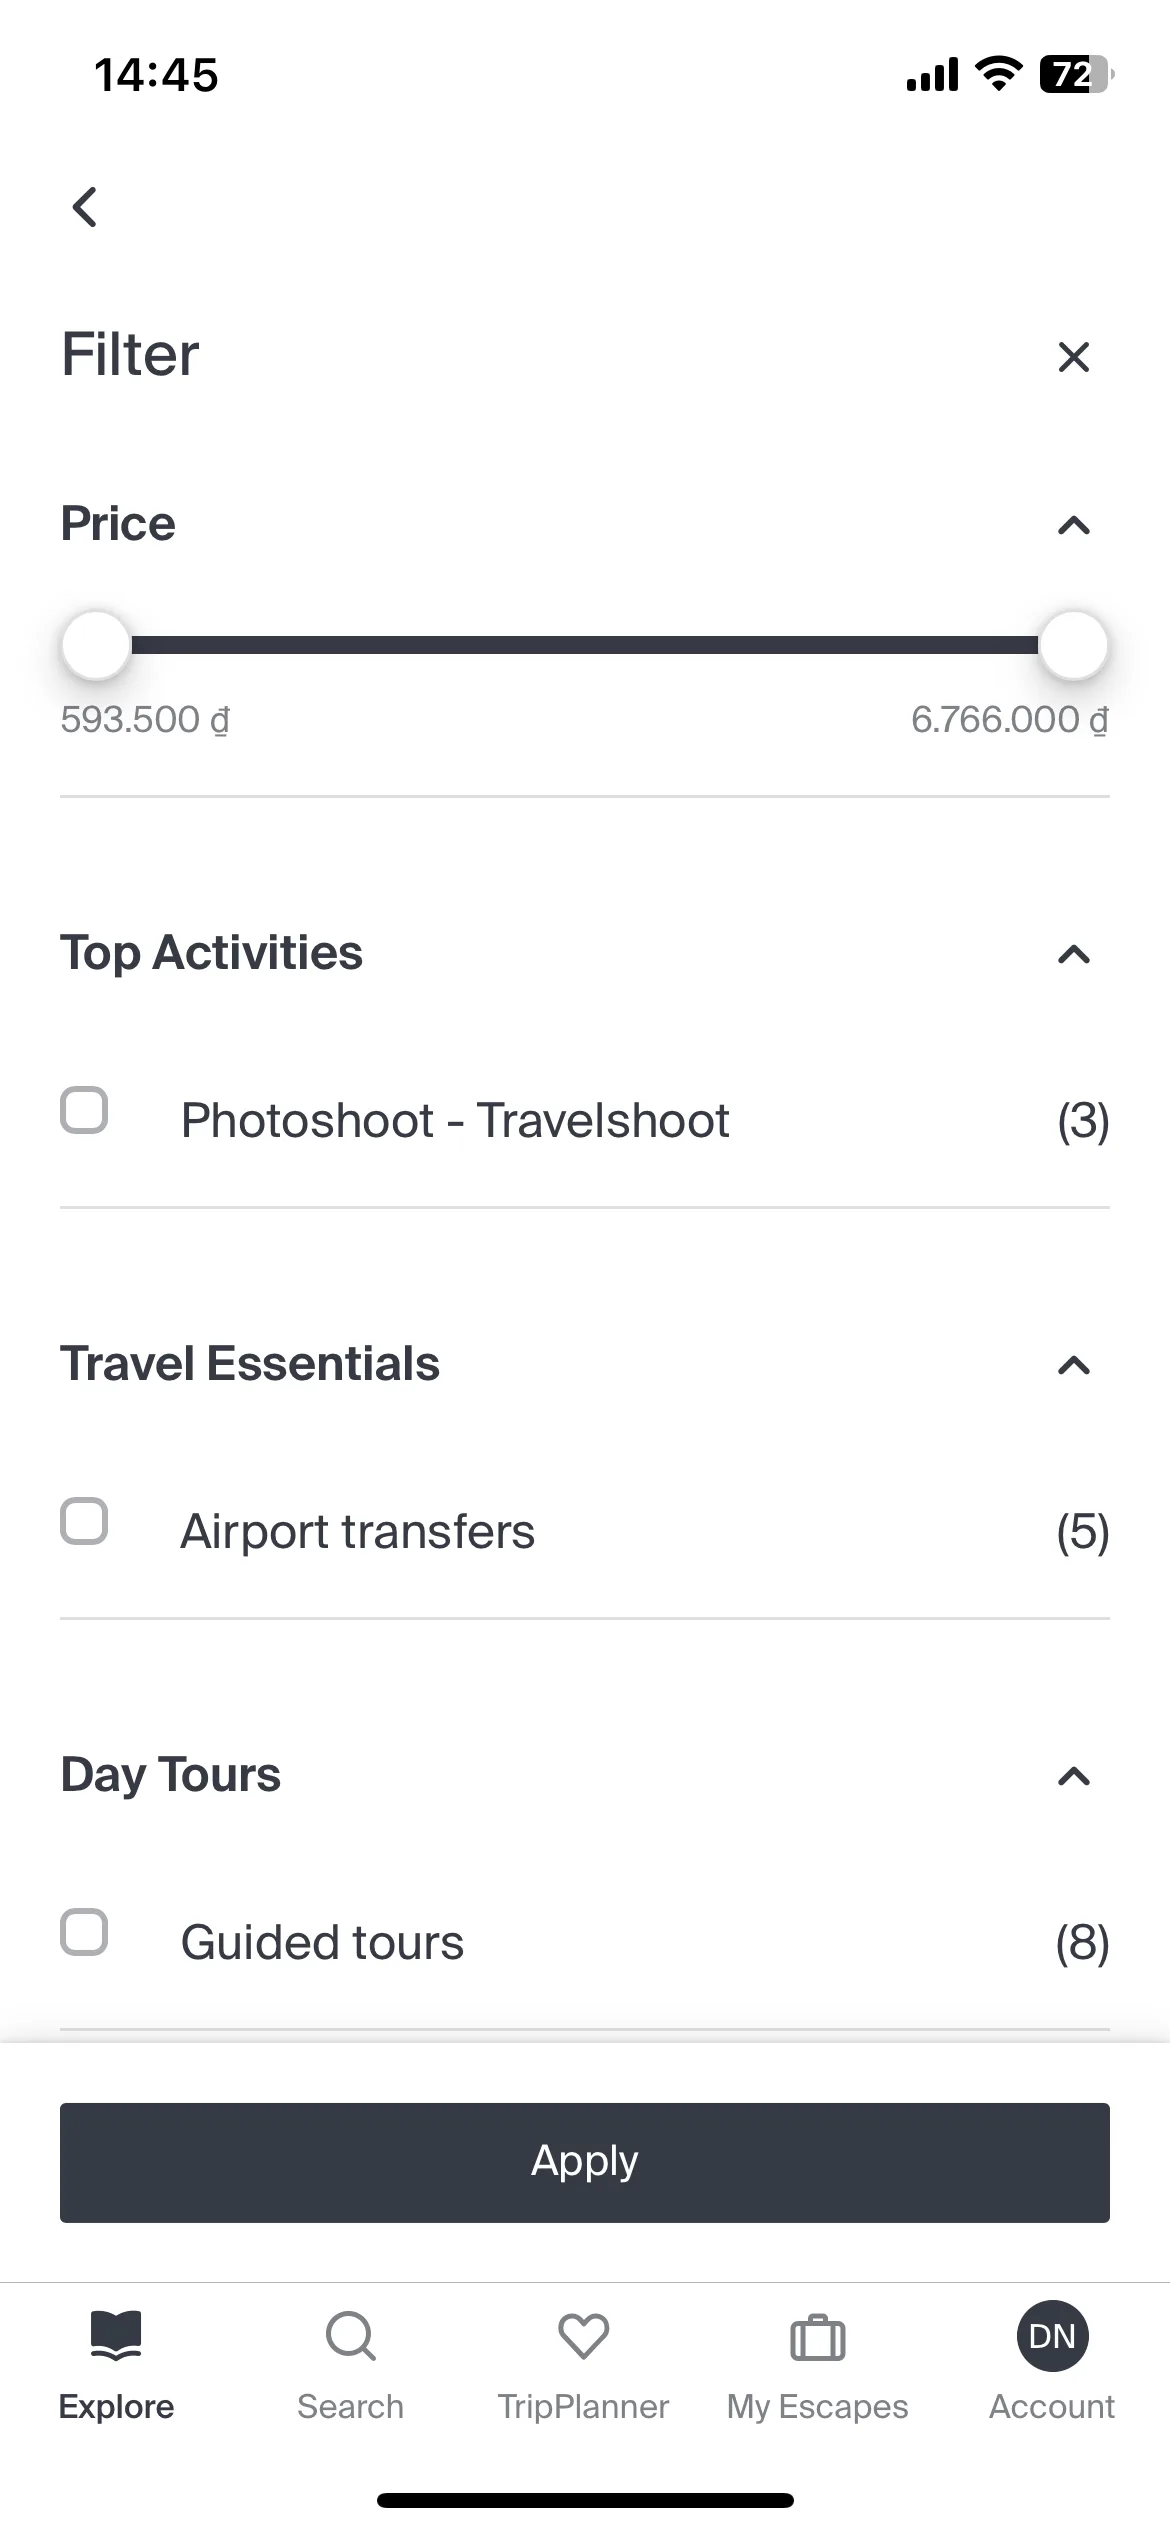Tap the Search magnifier icon
Viewport: 1170px width, 2532px height.
[x=351, y=2336]
